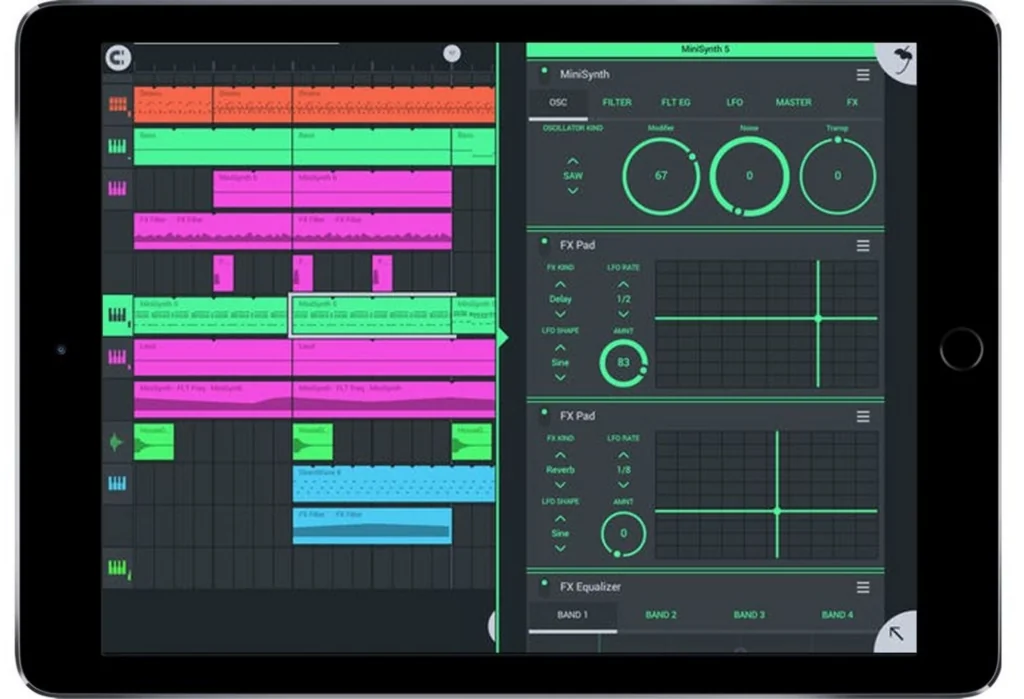Select BAND 4 in FX Equalizer
This screenshot has width=1024, height=699.
(837, 615)
